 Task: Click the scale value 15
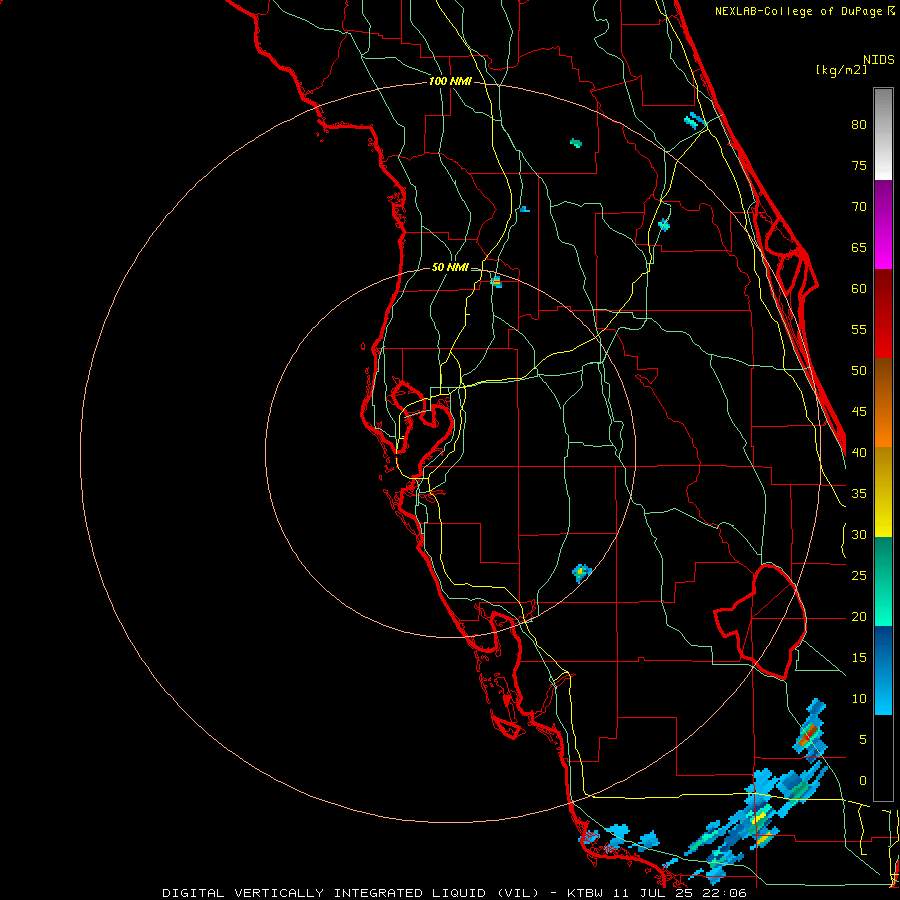[859, 658]
